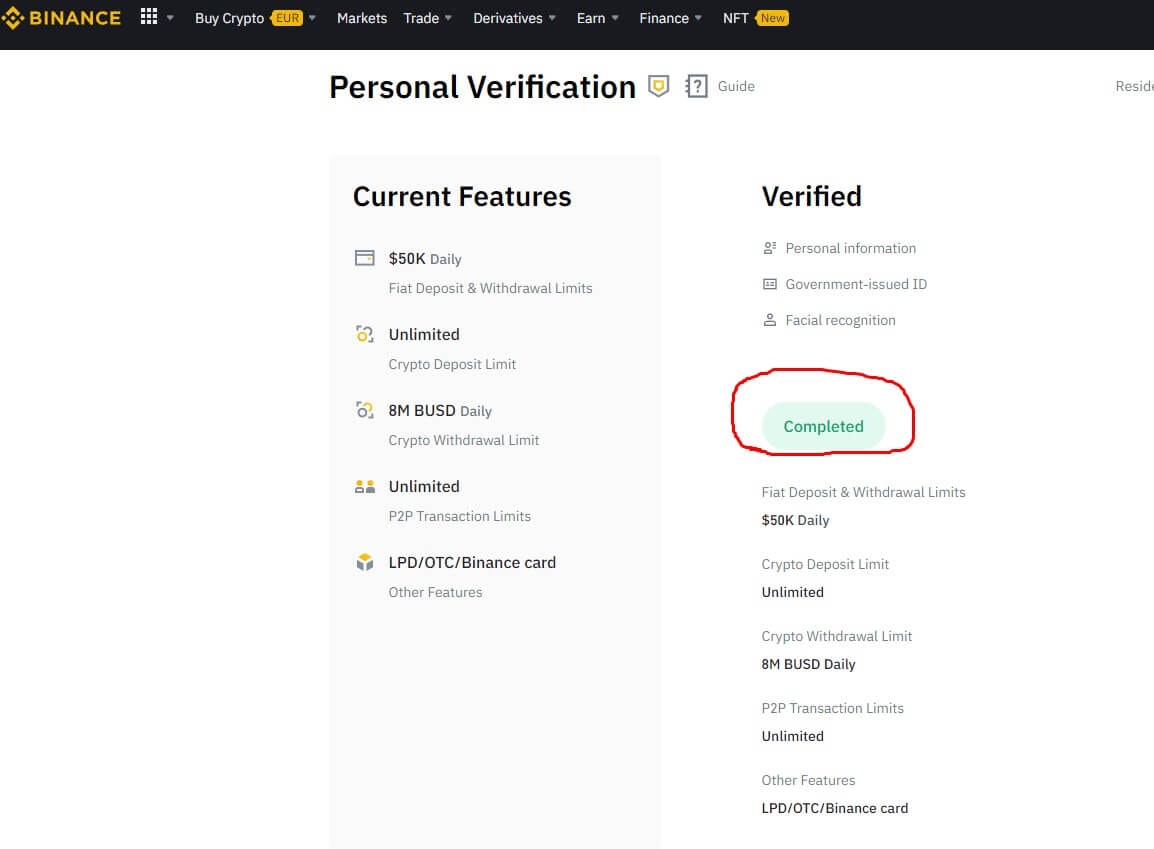Viewport: 1154px width, 849px height.
Task: Click the 'Personal Verification' page title
Action: (x=482, y=87)
